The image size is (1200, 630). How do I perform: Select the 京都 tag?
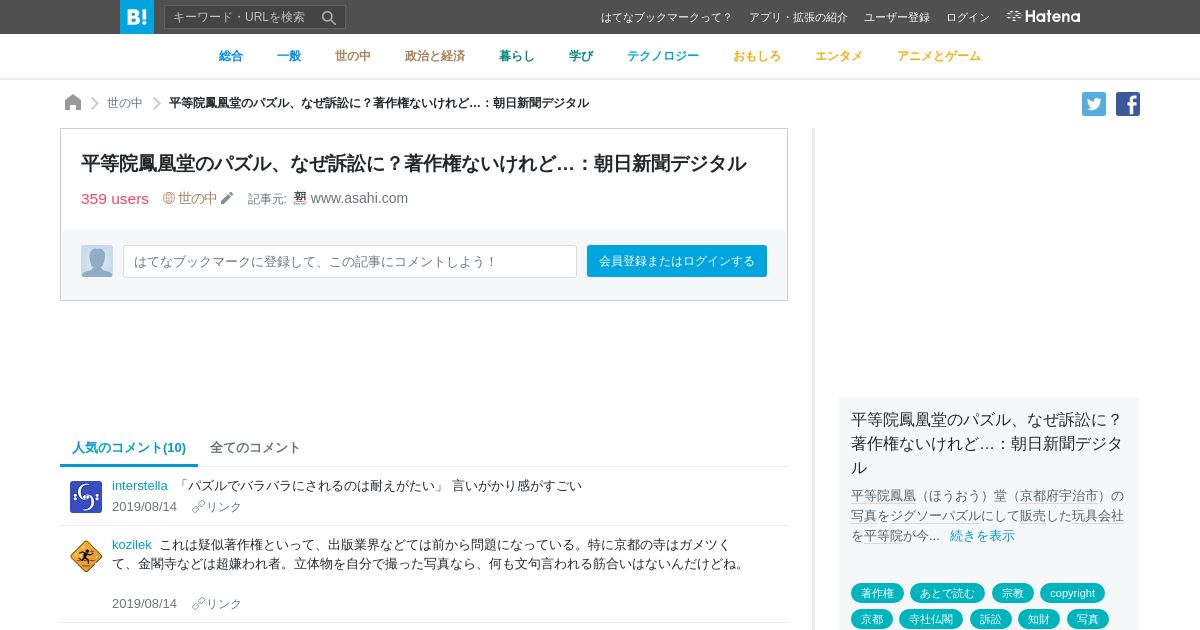point(872,619)
